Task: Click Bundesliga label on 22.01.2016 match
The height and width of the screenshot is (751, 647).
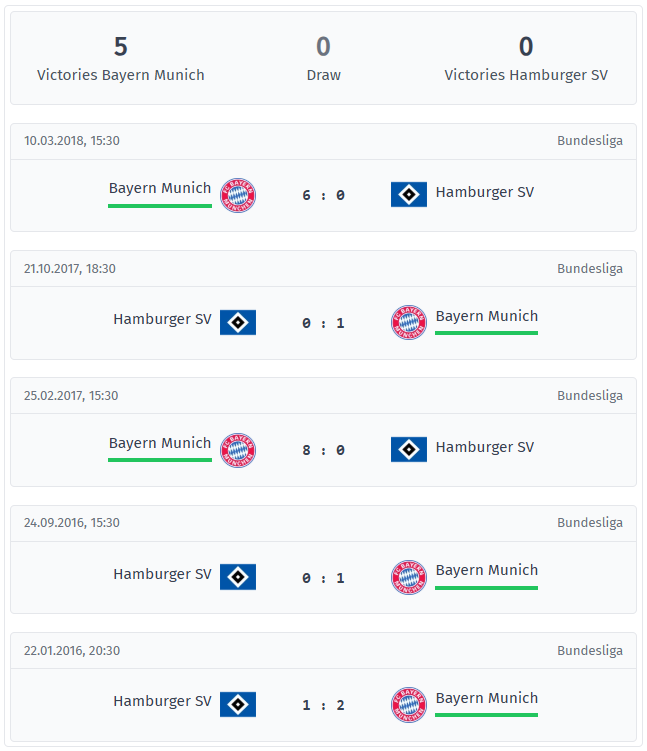Action: click(590, 651)
